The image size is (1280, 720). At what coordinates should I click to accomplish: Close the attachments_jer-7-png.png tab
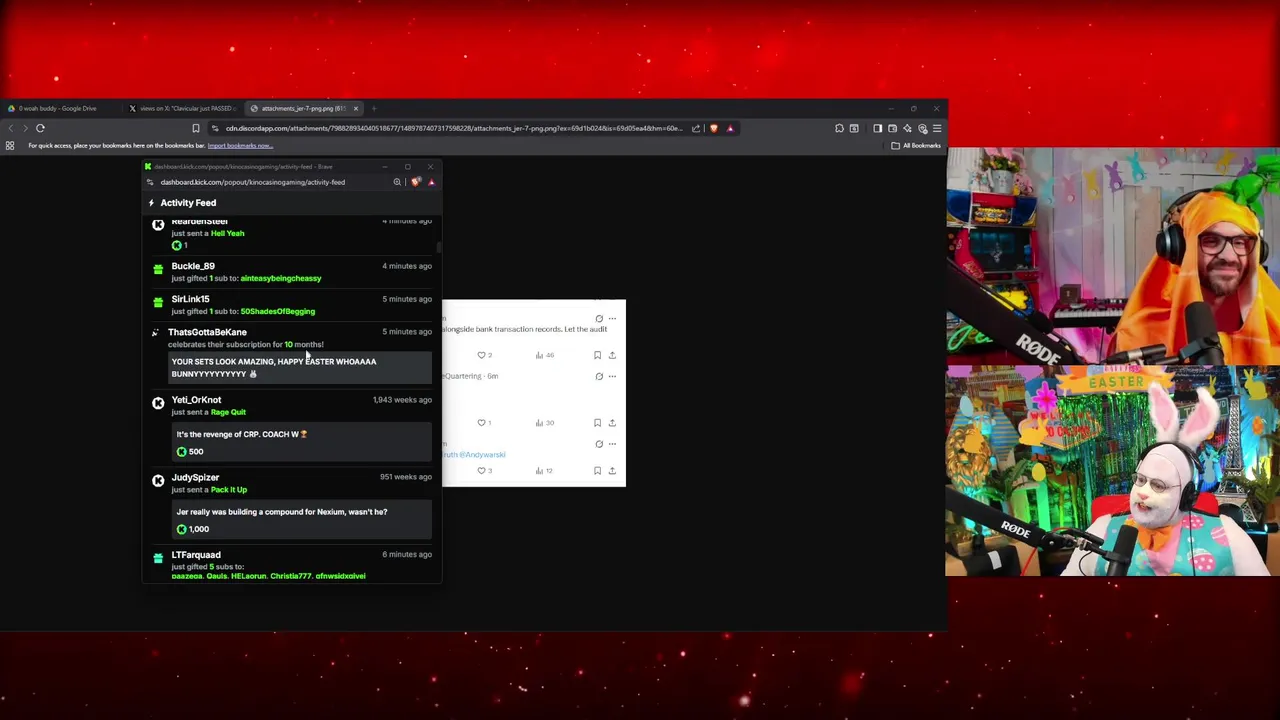pos(355,108)
